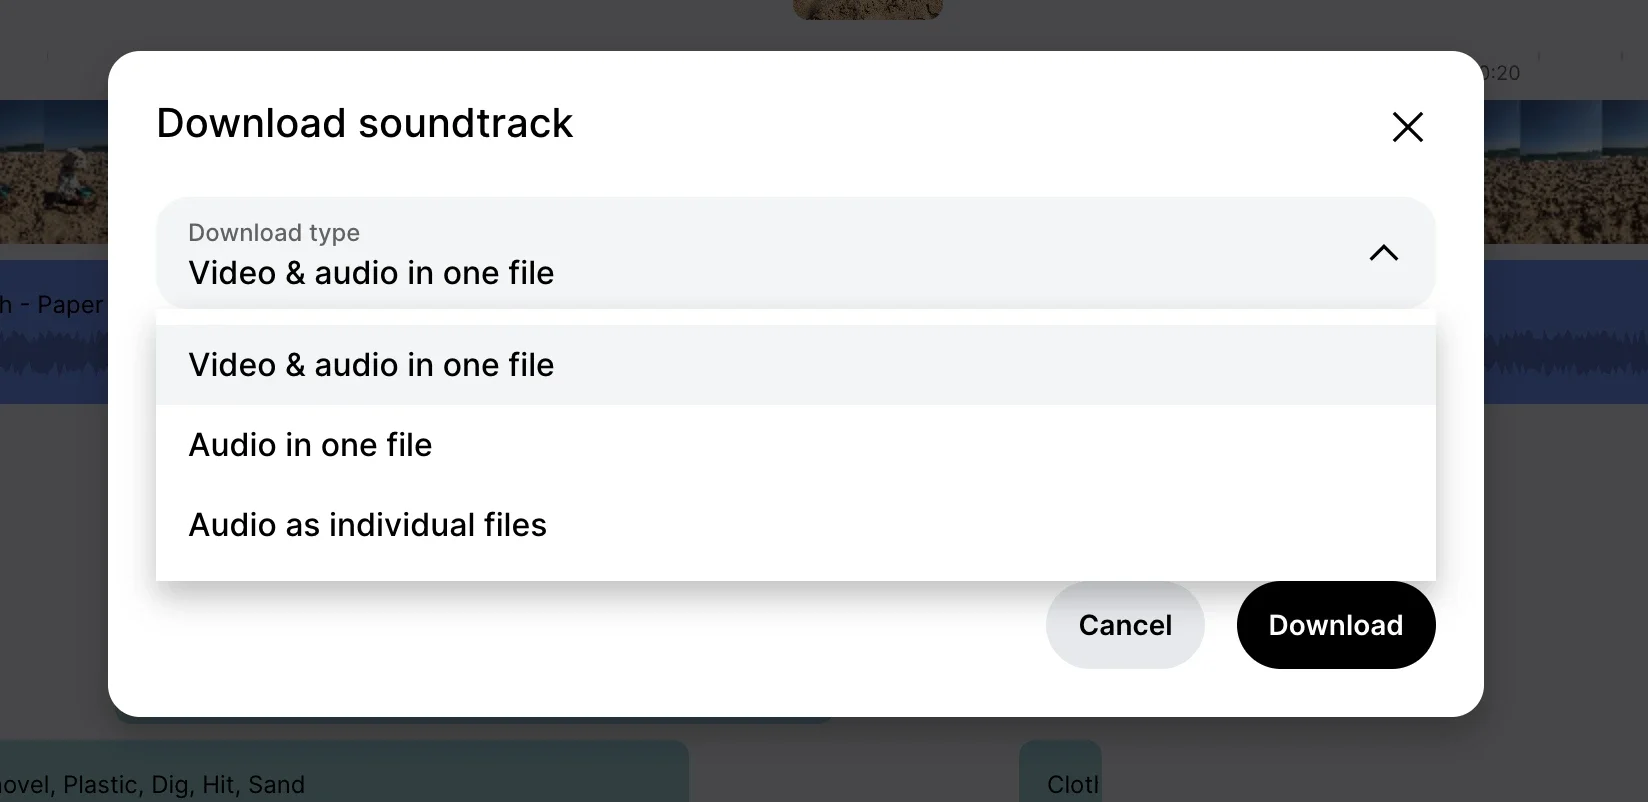1648x802 pixels.
Task: Click the 'Paper' audio waveform clip
Action: coord(54,332)
